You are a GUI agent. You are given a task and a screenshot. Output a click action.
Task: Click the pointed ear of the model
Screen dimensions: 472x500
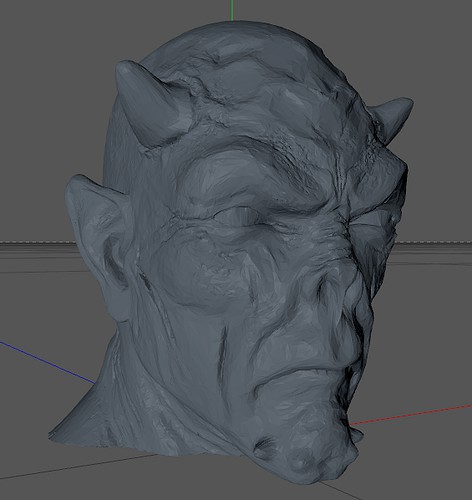point(98,247)
